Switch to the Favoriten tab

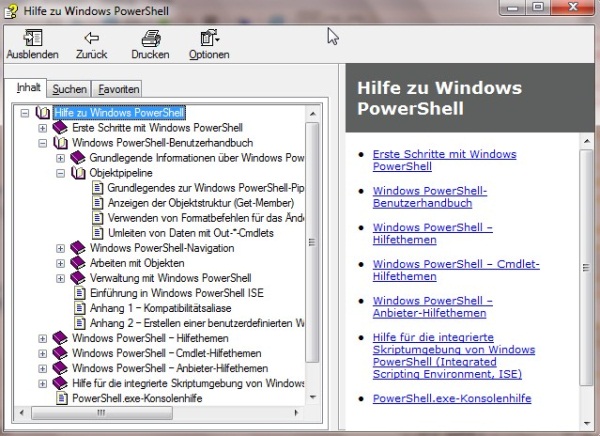click(118, 89)
